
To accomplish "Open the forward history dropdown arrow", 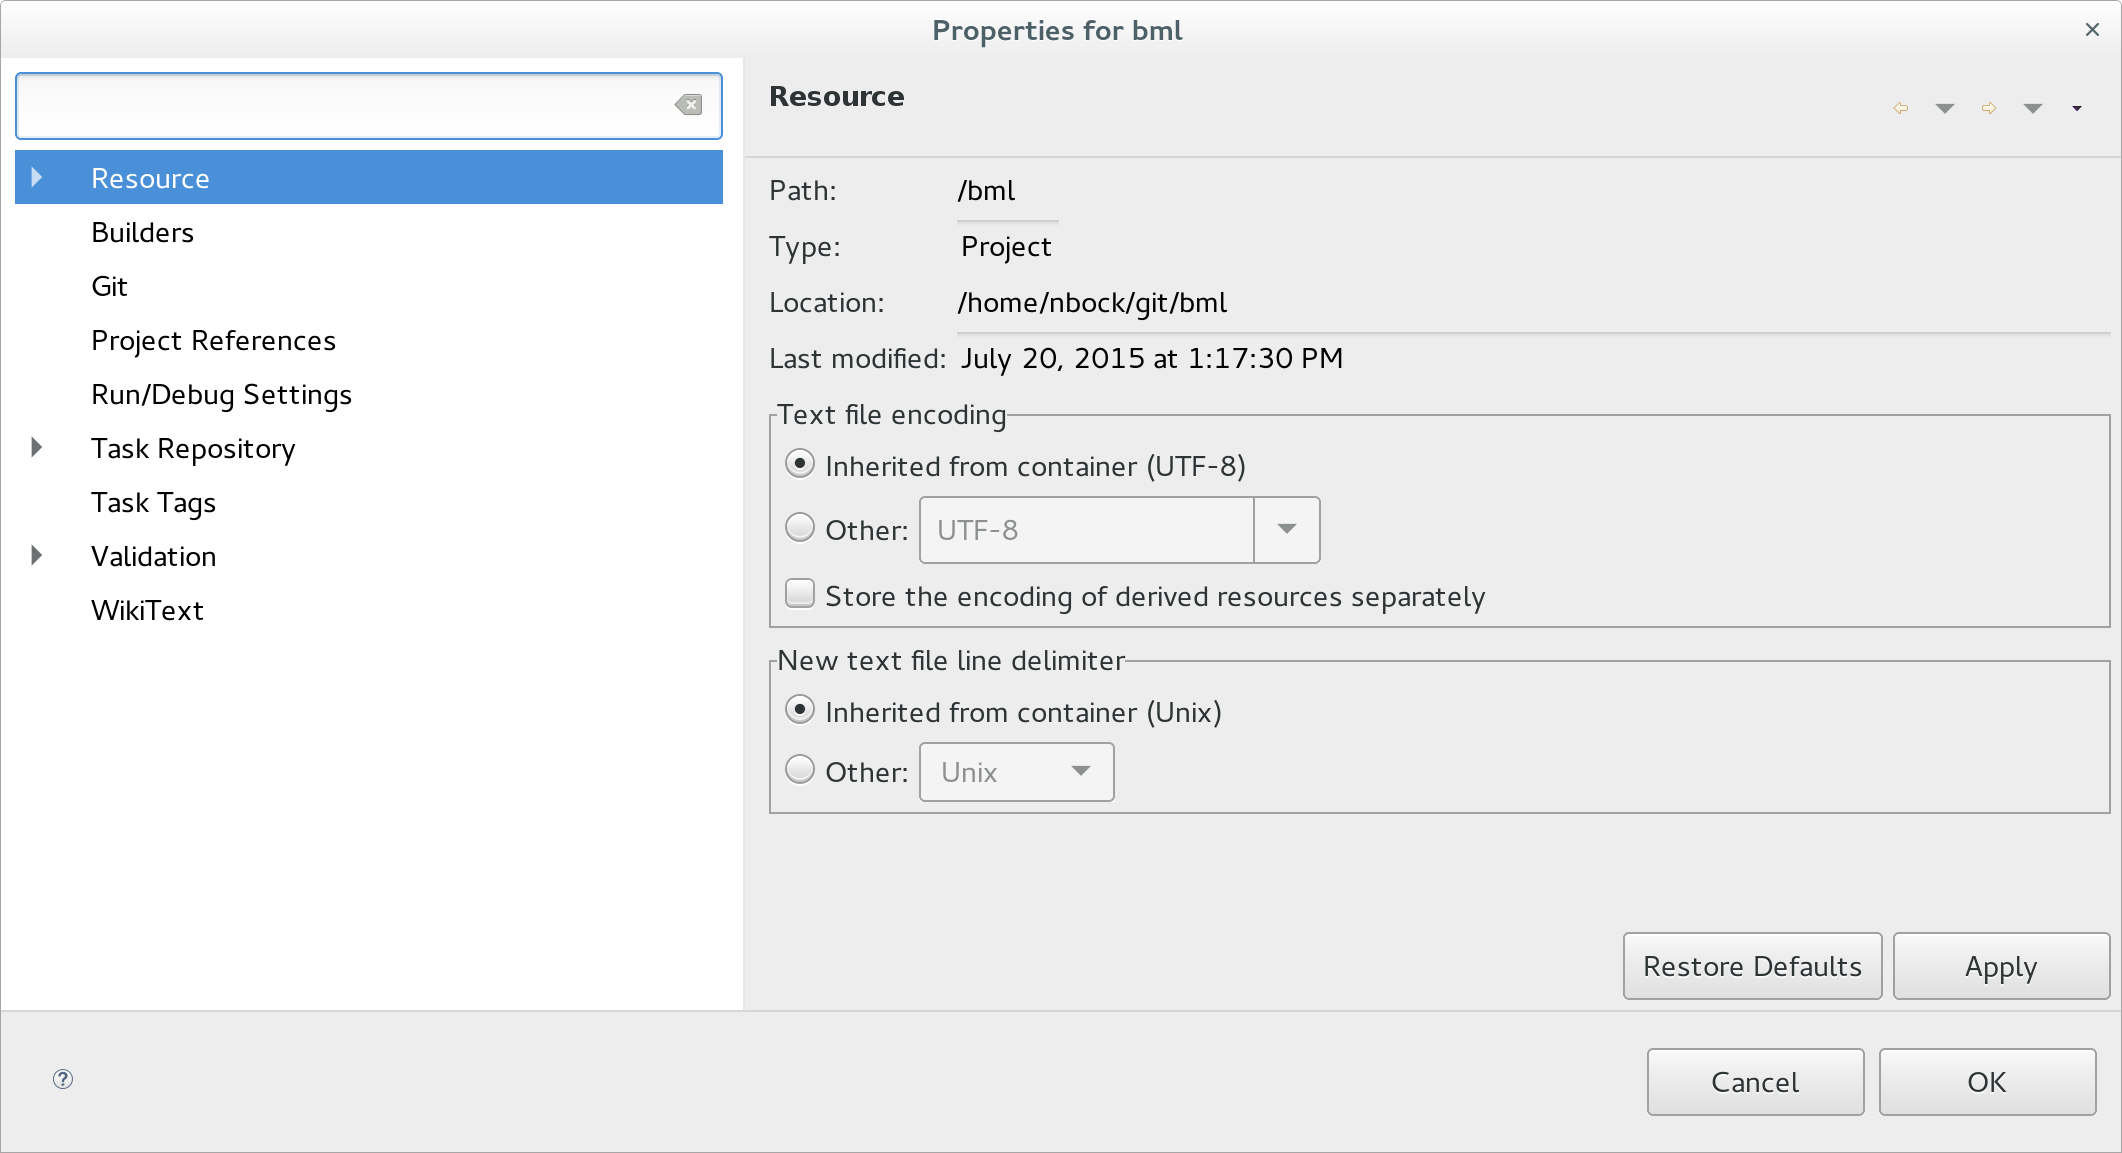I will click(2033, 108).
